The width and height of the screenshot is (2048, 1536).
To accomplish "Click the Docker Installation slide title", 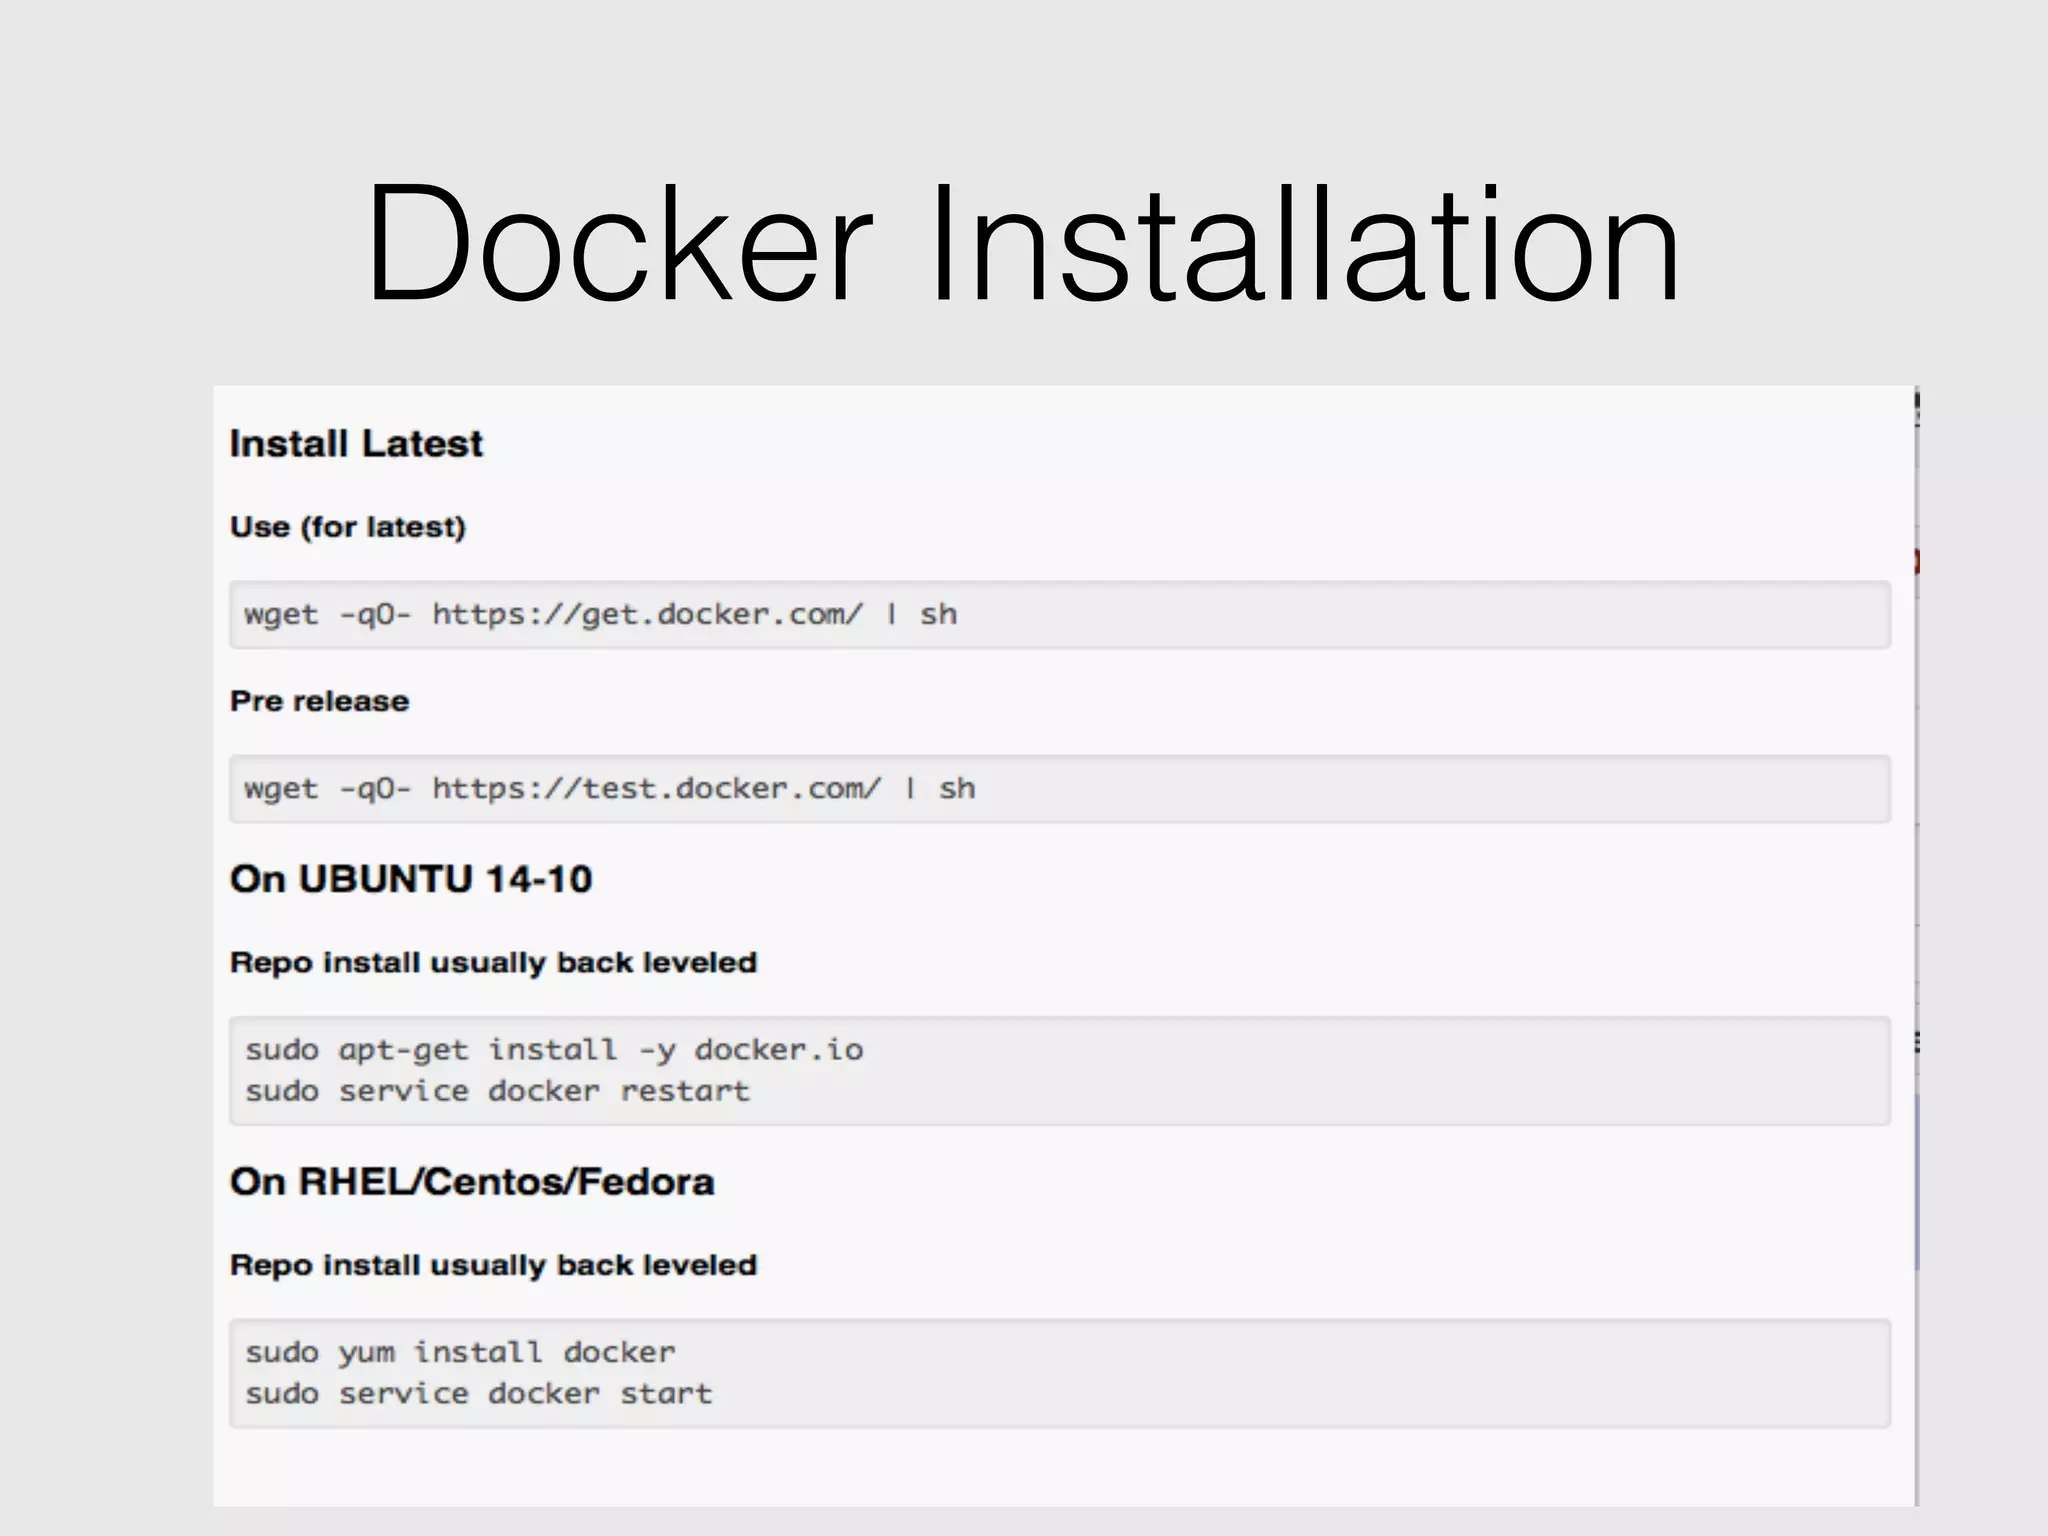I will 1022,243.
